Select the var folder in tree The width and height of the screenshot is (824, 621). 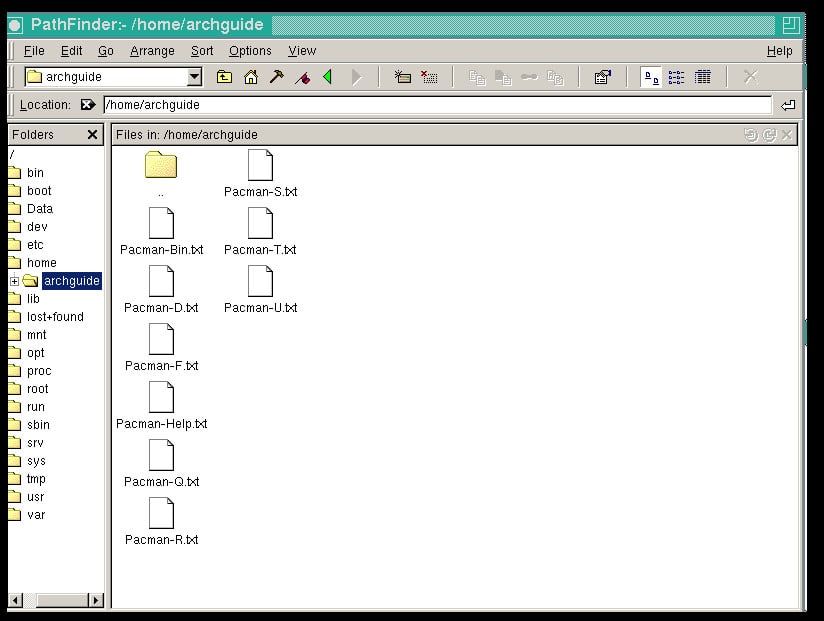(x=27, y=515)
